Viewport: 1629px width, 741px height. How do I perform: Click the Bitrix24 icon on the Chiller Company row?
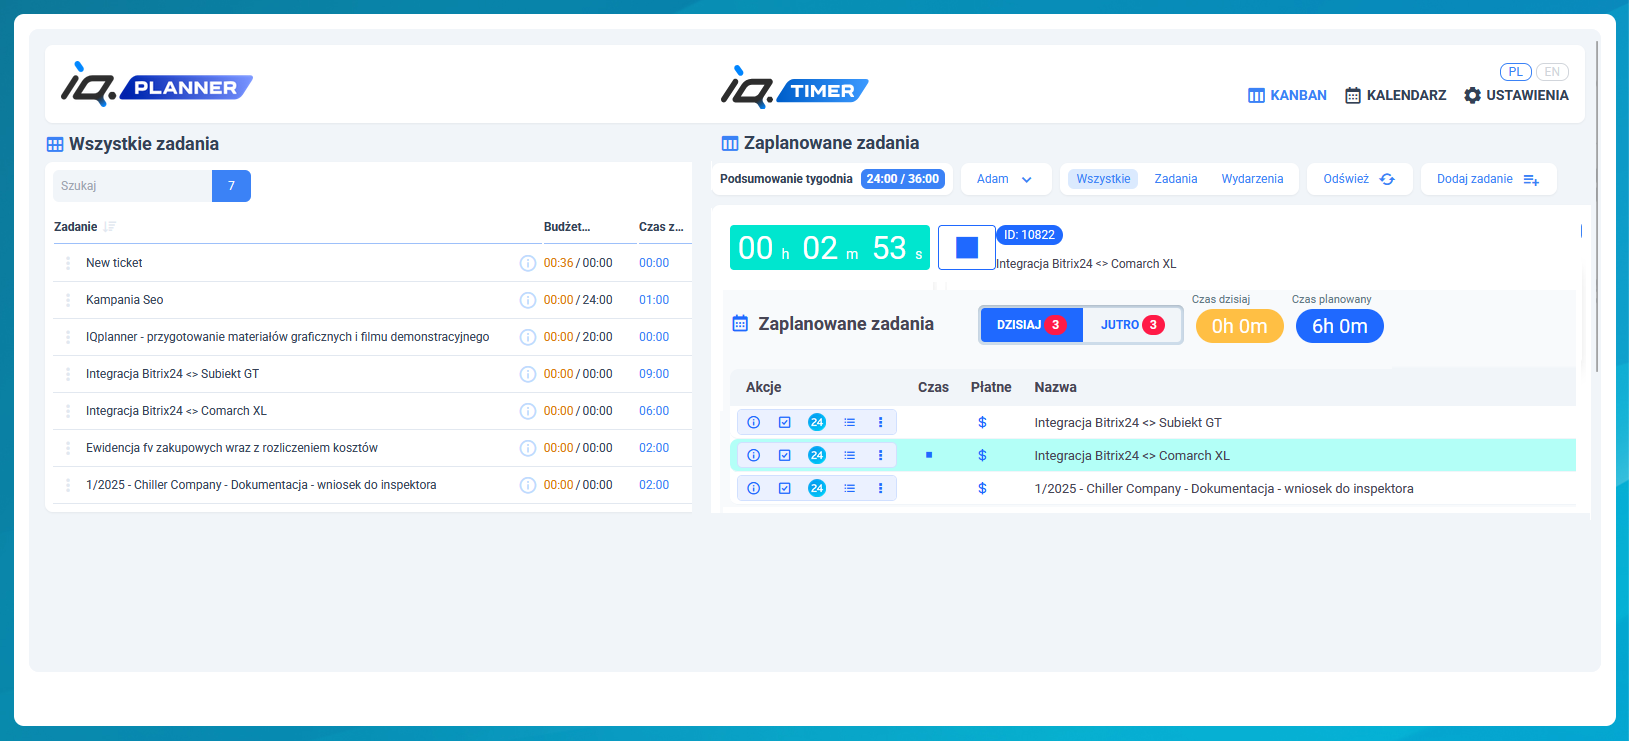point(817,488)
